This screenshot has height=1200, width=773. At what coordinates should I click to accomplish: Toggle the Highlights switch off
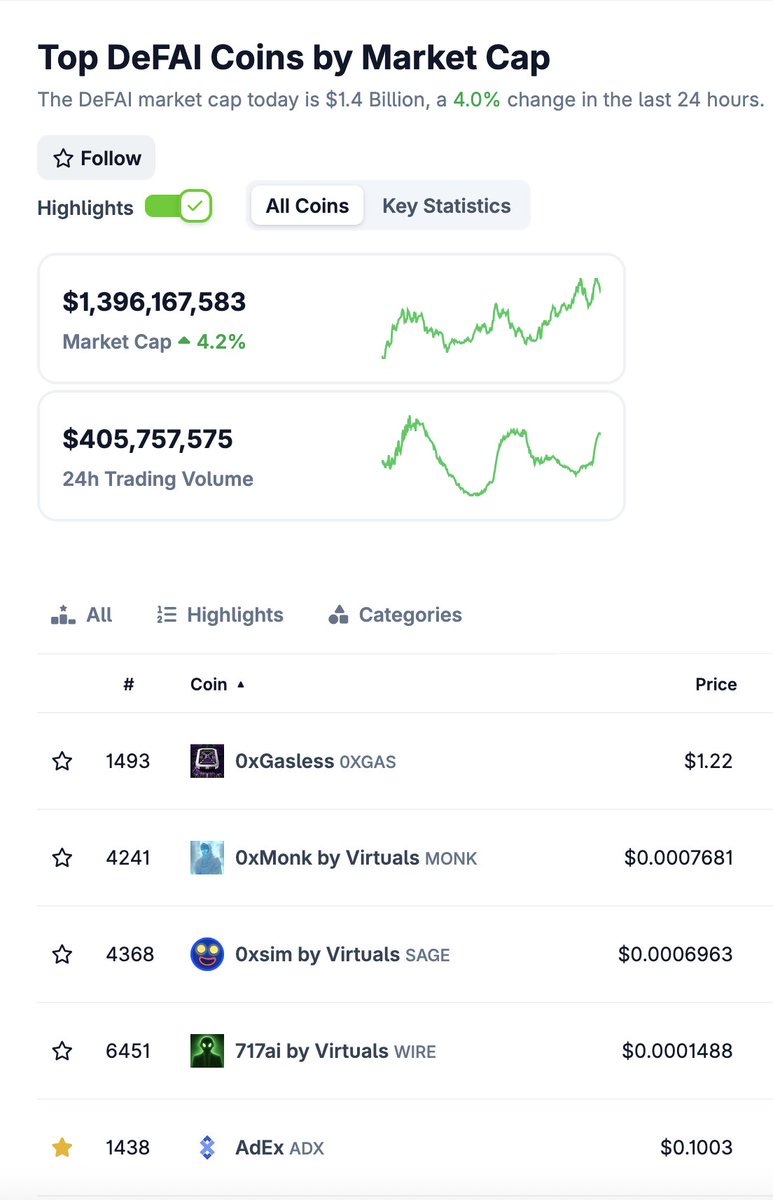(178, 207)
